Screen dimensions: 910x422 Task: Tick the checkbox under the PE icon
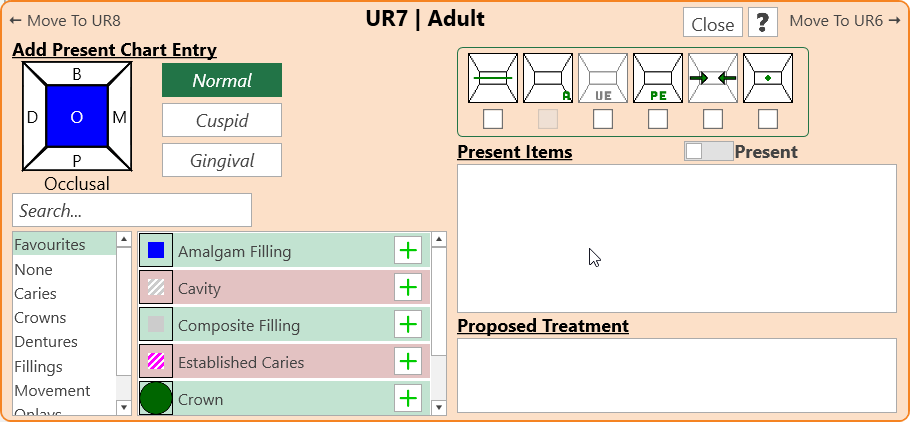click(658, 120)
